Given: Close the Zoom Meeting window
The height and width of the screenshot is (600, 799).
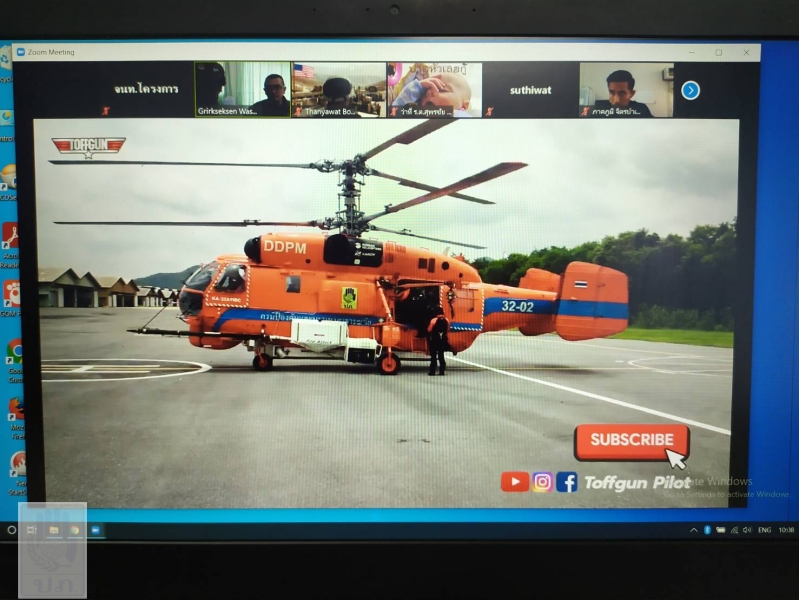Looking at the screenshot, I should tap(746, 52).
